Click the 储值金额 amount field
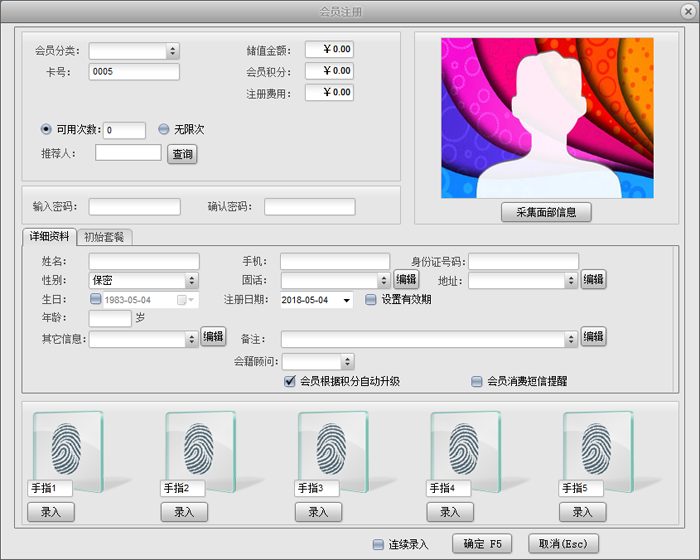Image resolution: width=700 pixels, height=560 pixels. pos(329,49)
